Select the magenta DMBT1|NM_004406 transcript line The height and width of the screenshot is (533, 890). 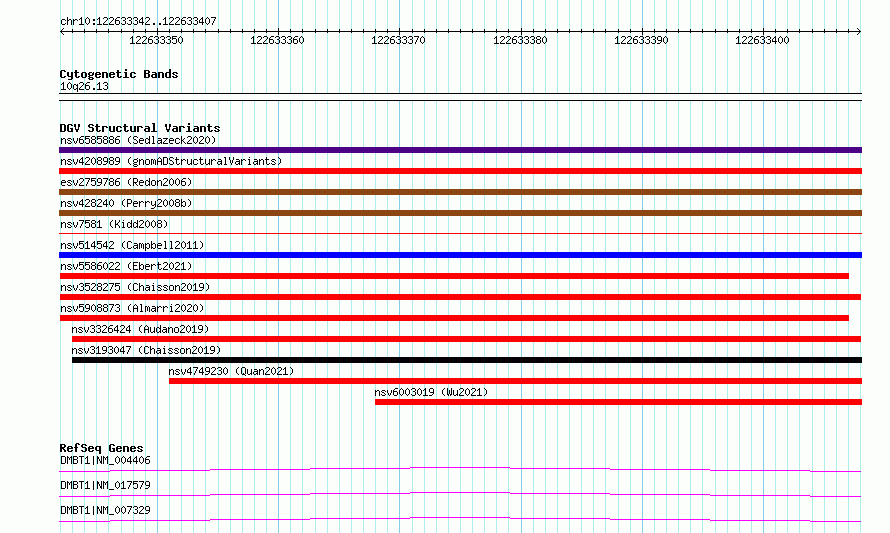click(x=460, y=469)
